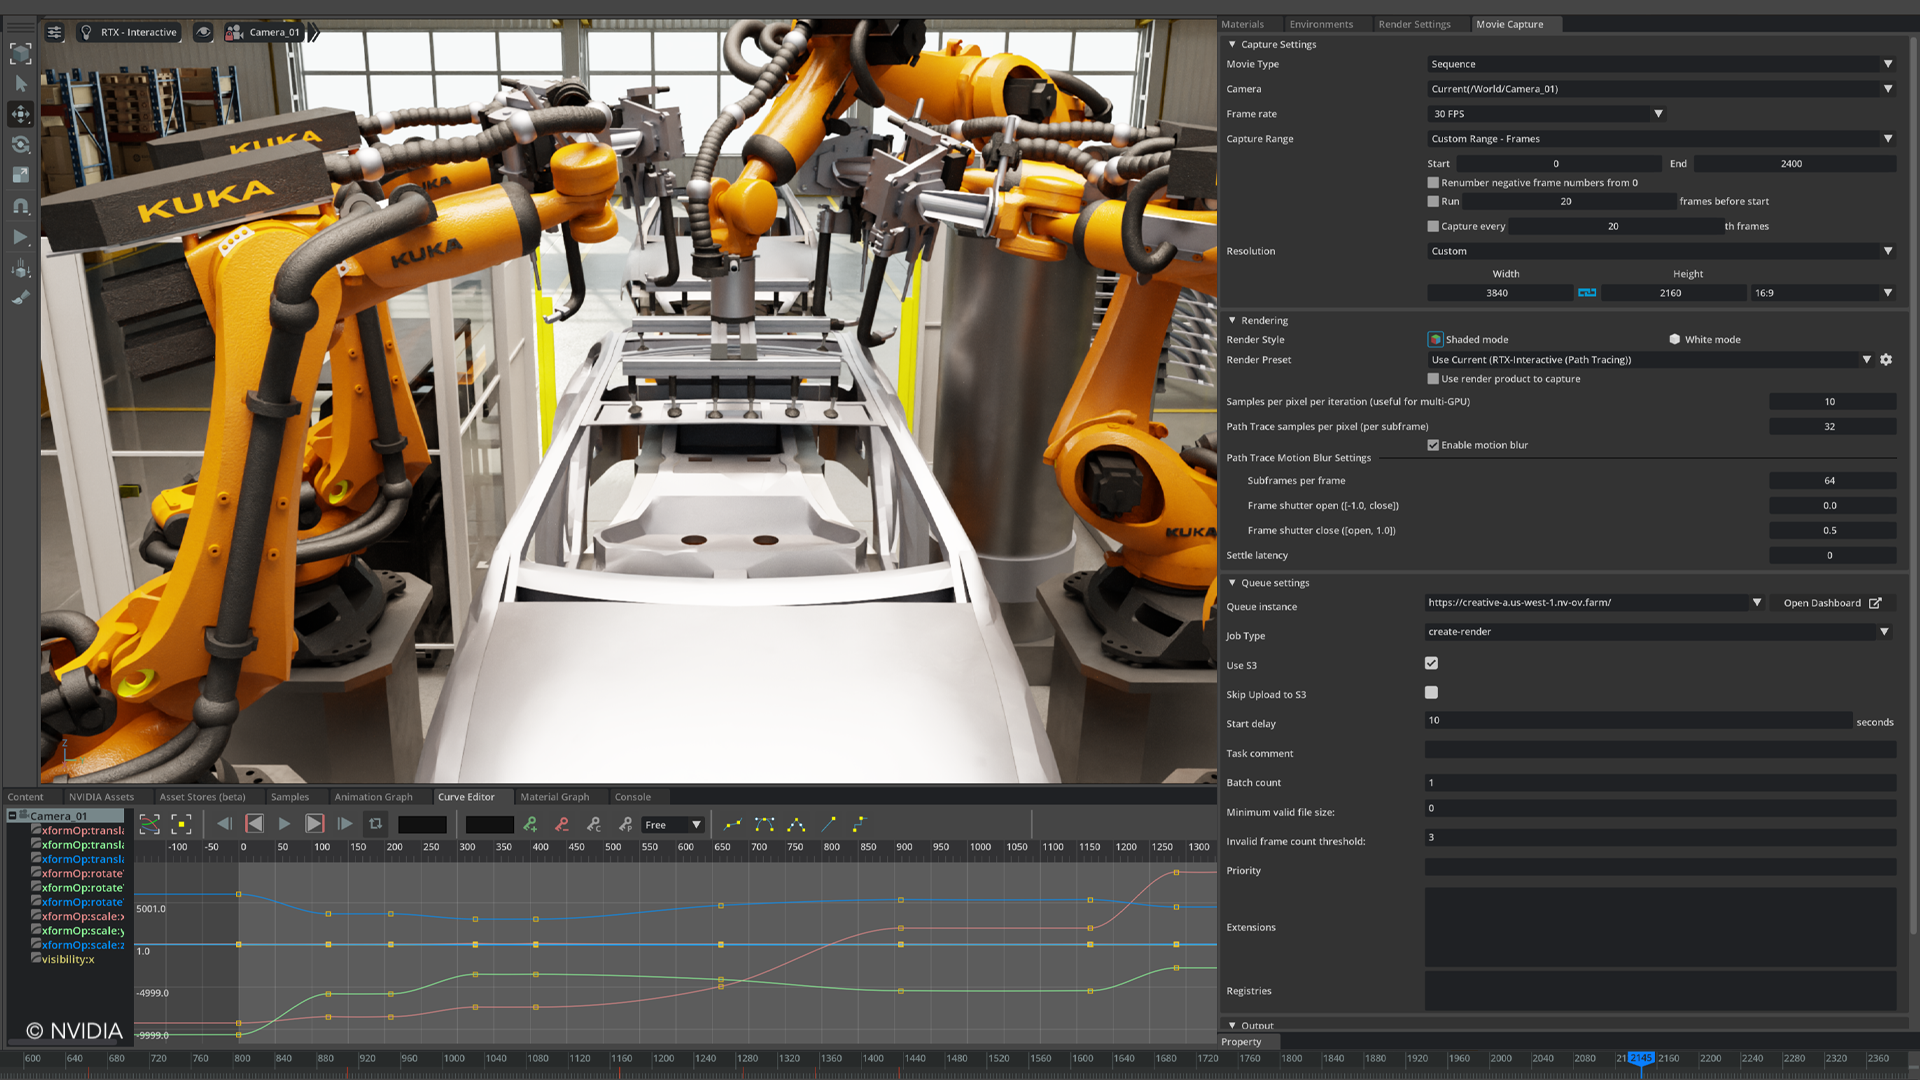
Task: Click the blue timeline playhead marker
Action: pyautogui.click(x=1640, y=1058)
